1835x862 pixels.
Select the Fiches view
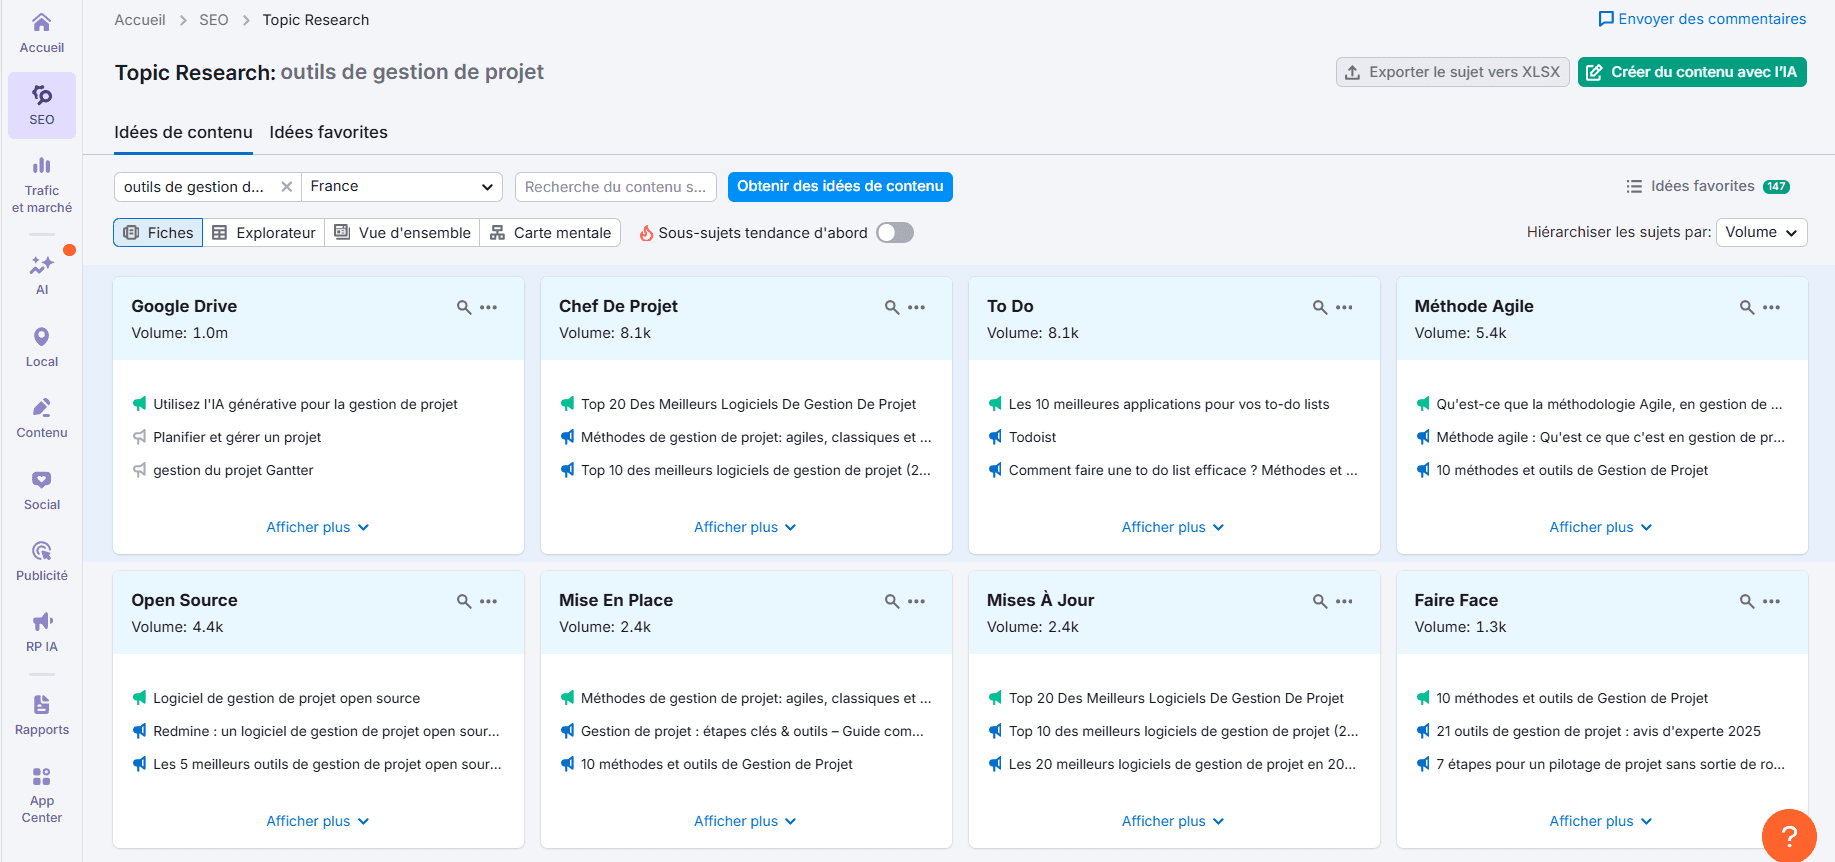(x=158, y=233)
